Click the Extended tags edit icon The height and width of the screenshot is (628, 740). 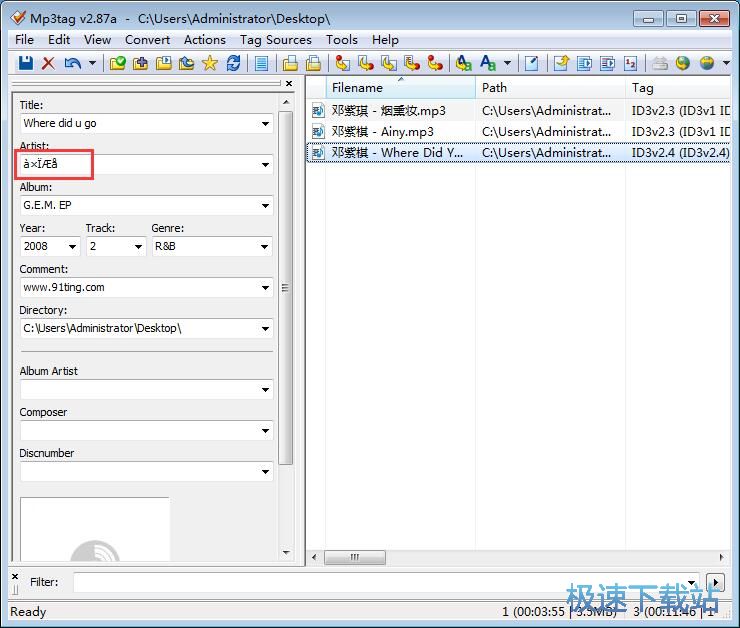531,63
